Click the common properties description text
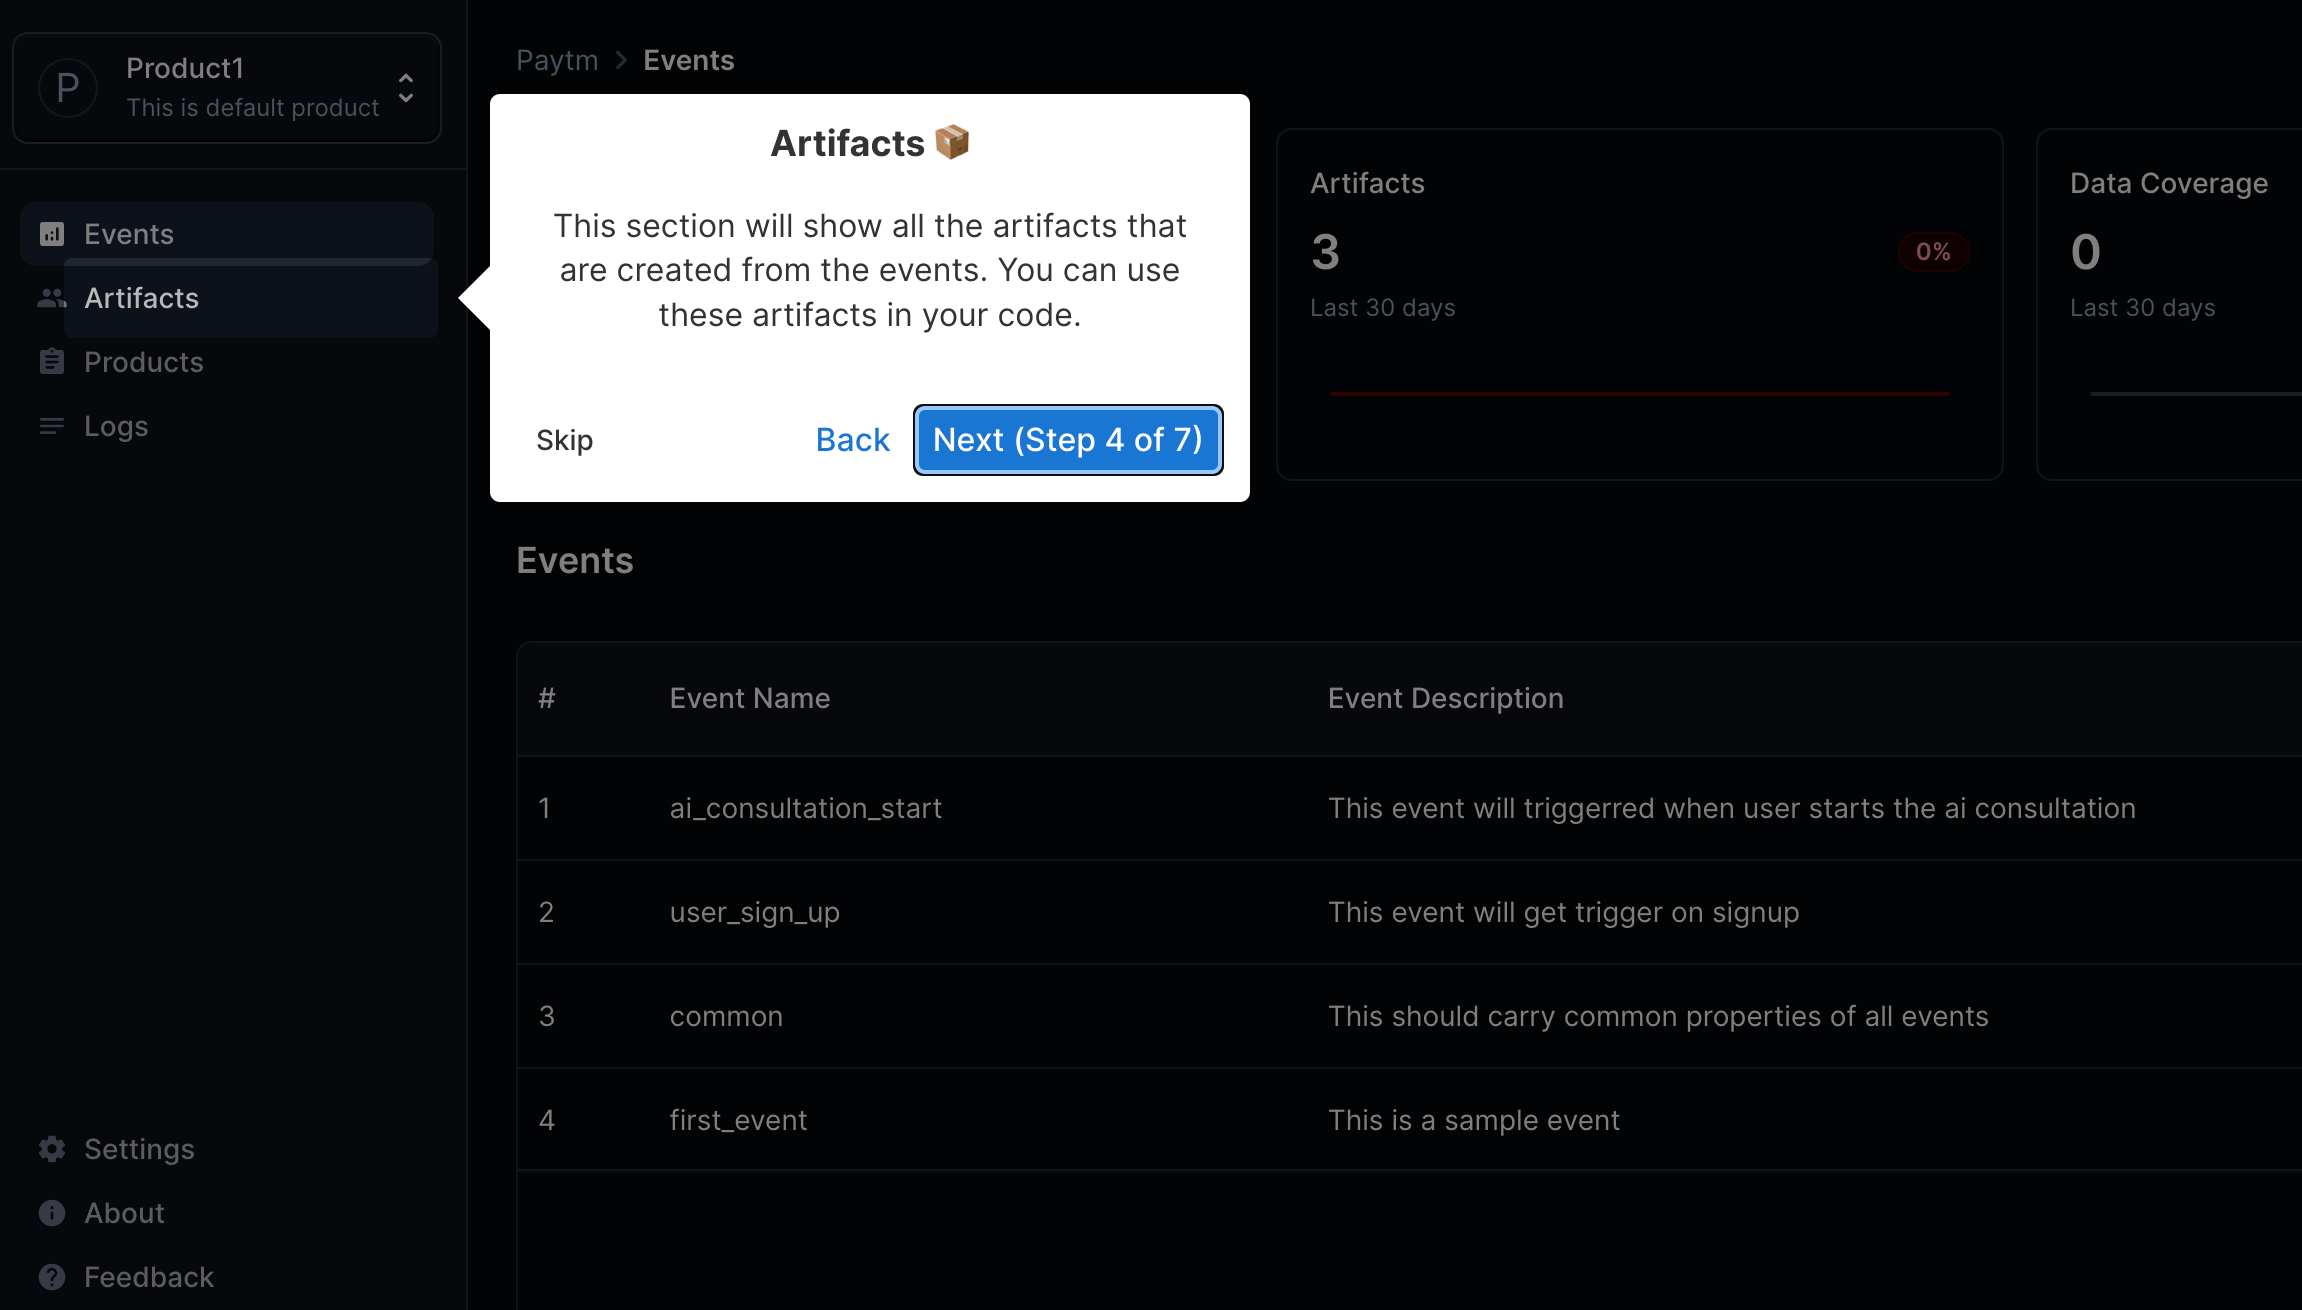The width and height of the screenshot is (2302, 1310). click(1657, 1016)
